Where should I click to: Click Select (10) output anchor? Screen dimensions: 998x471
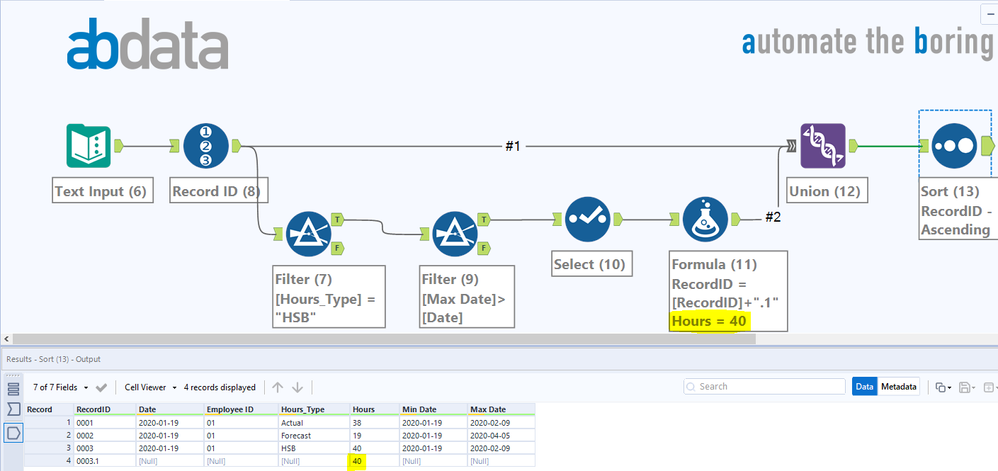point(617,220)
